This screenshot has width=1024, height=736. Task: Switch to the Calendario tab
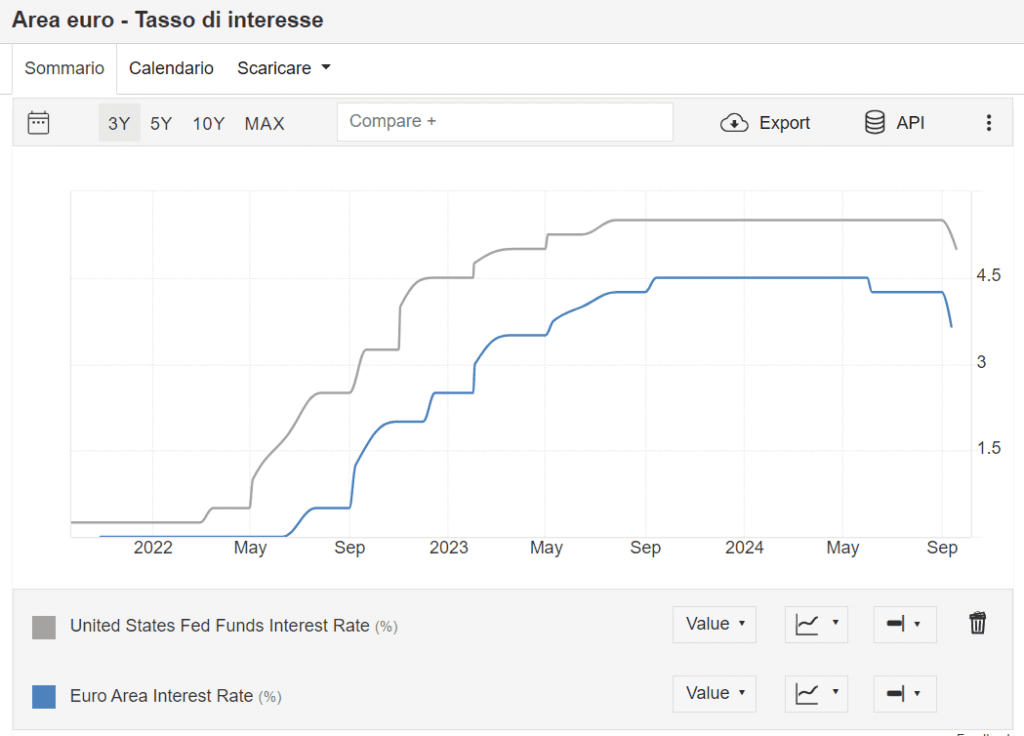pyautogui.click(x=171, y=68)
